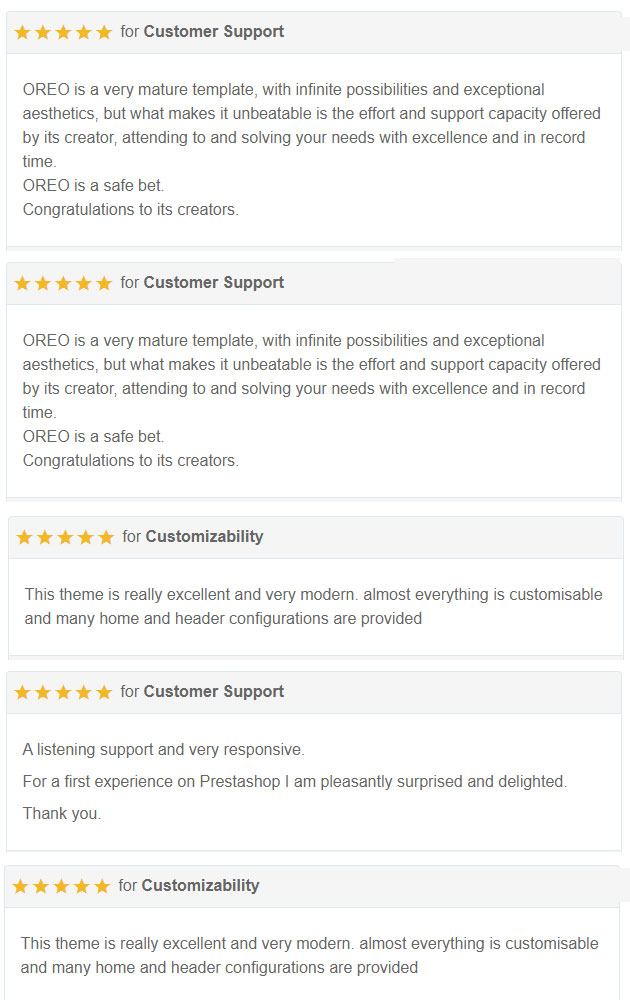Click the third star above 'A listening support' review
Screen dimensions: 630x1000
(x=63, y=692)
